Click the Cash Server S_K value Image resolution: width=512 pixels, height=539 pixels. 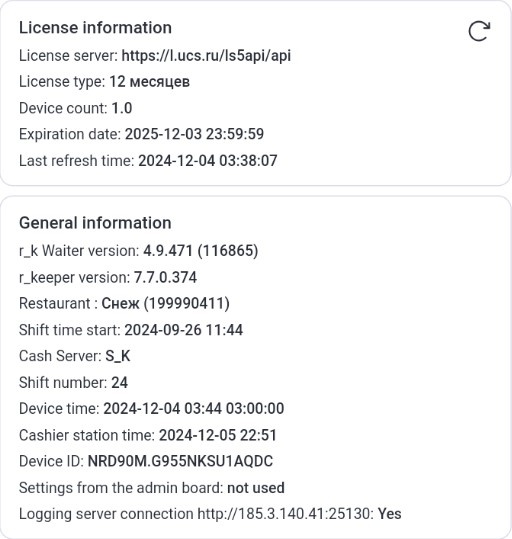tap(118, 356)
